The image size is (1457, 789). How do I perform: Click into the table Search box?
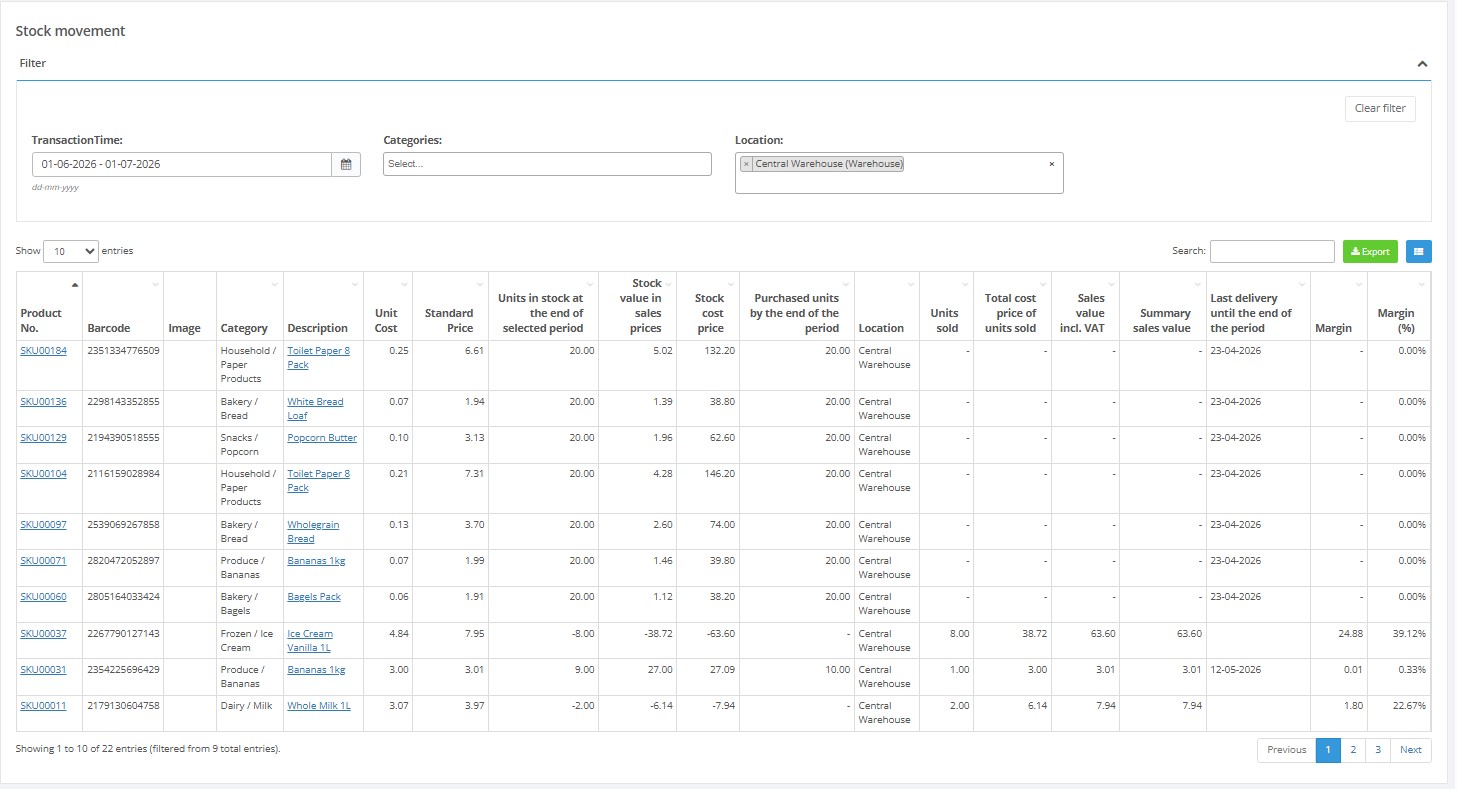click(x=1272, y=251)
